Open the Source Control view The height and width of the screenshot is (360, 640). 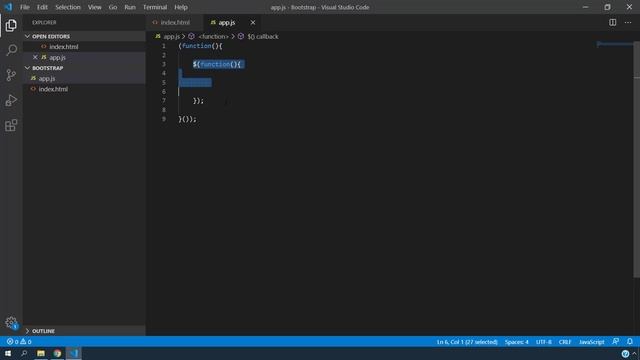coord(11,75)
